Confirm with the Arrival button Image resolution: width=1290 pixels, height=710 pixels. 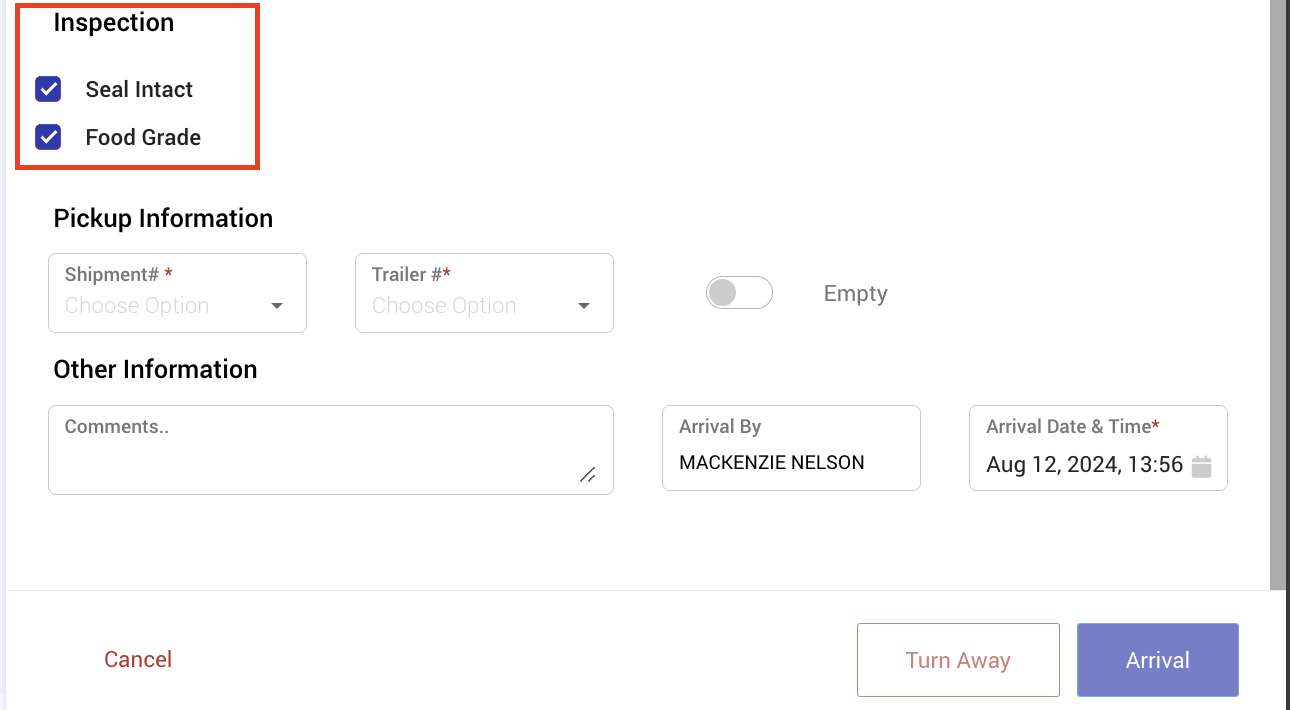(1158, 660)
